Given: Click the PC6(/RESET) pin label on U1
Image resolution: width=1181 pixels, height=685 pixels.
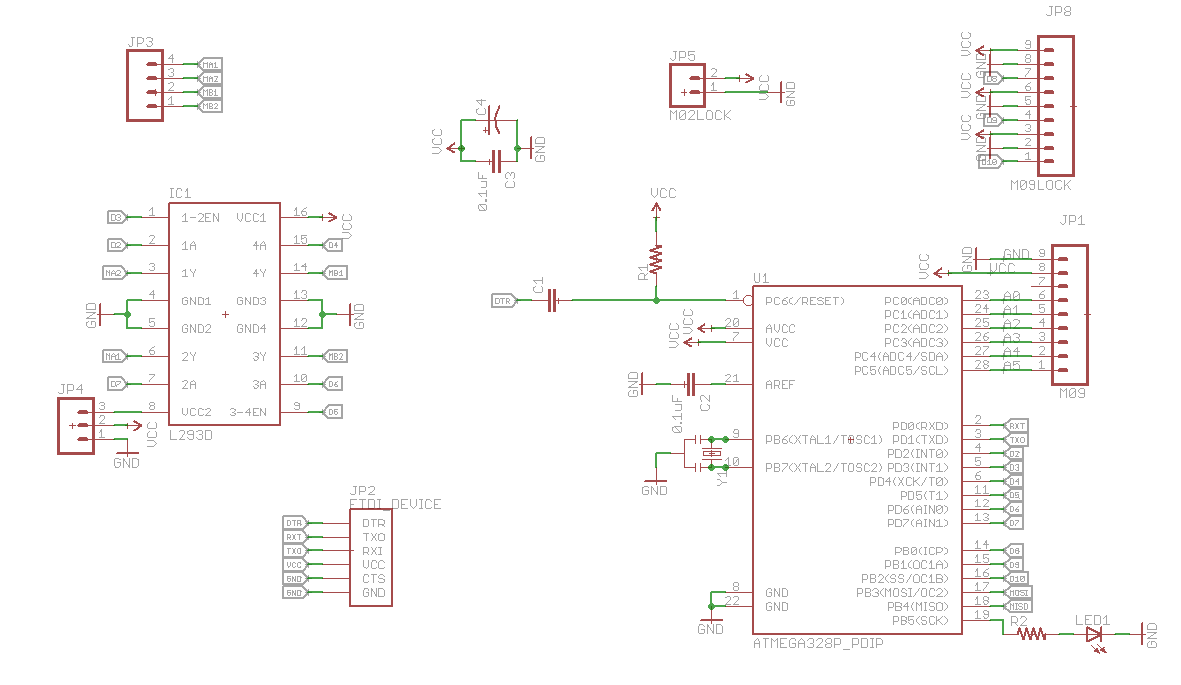Looking at the screenshot, I should 805,301.
